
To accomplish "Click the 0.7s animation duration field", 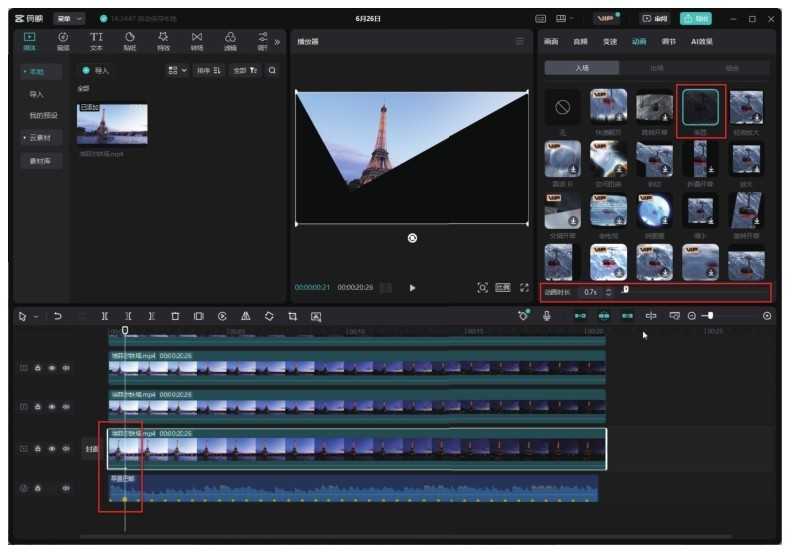I will click(591, 292).
